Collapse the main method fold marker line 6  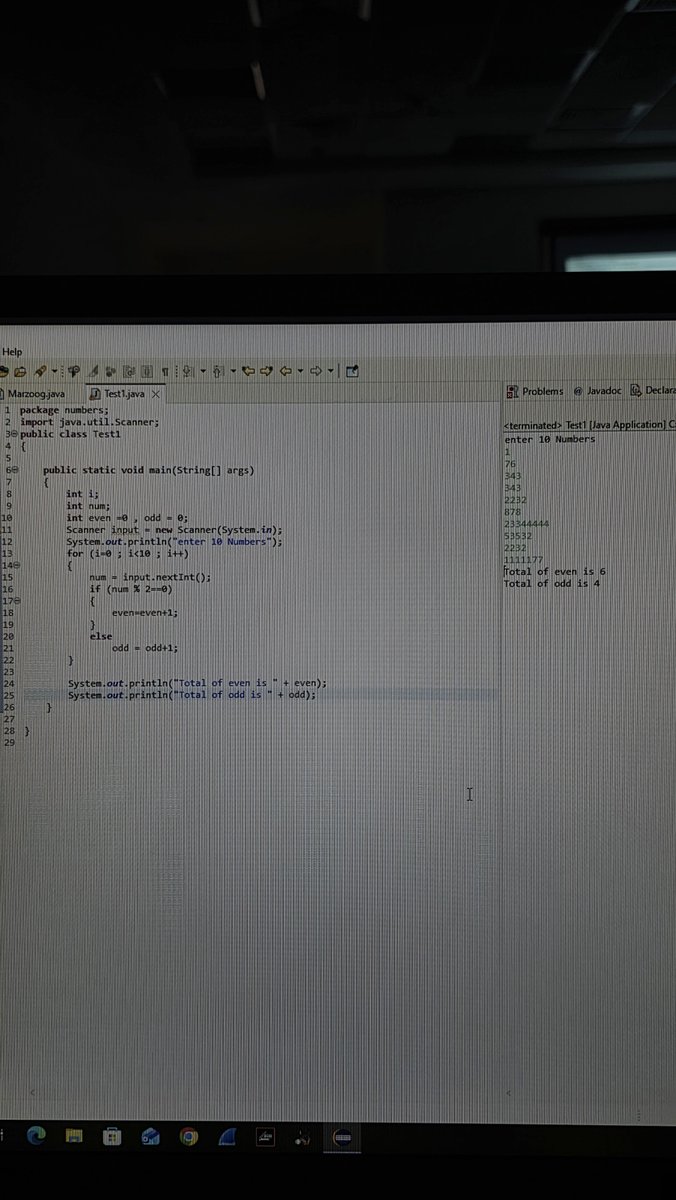click(x=13, y=470)
